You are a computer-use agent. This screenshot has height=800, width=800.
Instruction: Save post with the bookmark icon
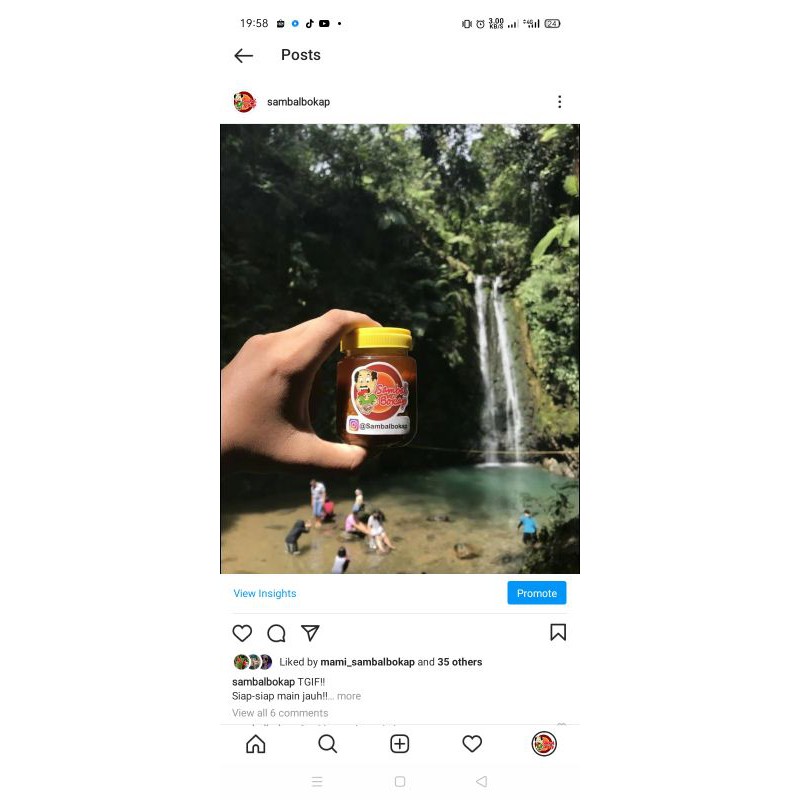[558, 632]
